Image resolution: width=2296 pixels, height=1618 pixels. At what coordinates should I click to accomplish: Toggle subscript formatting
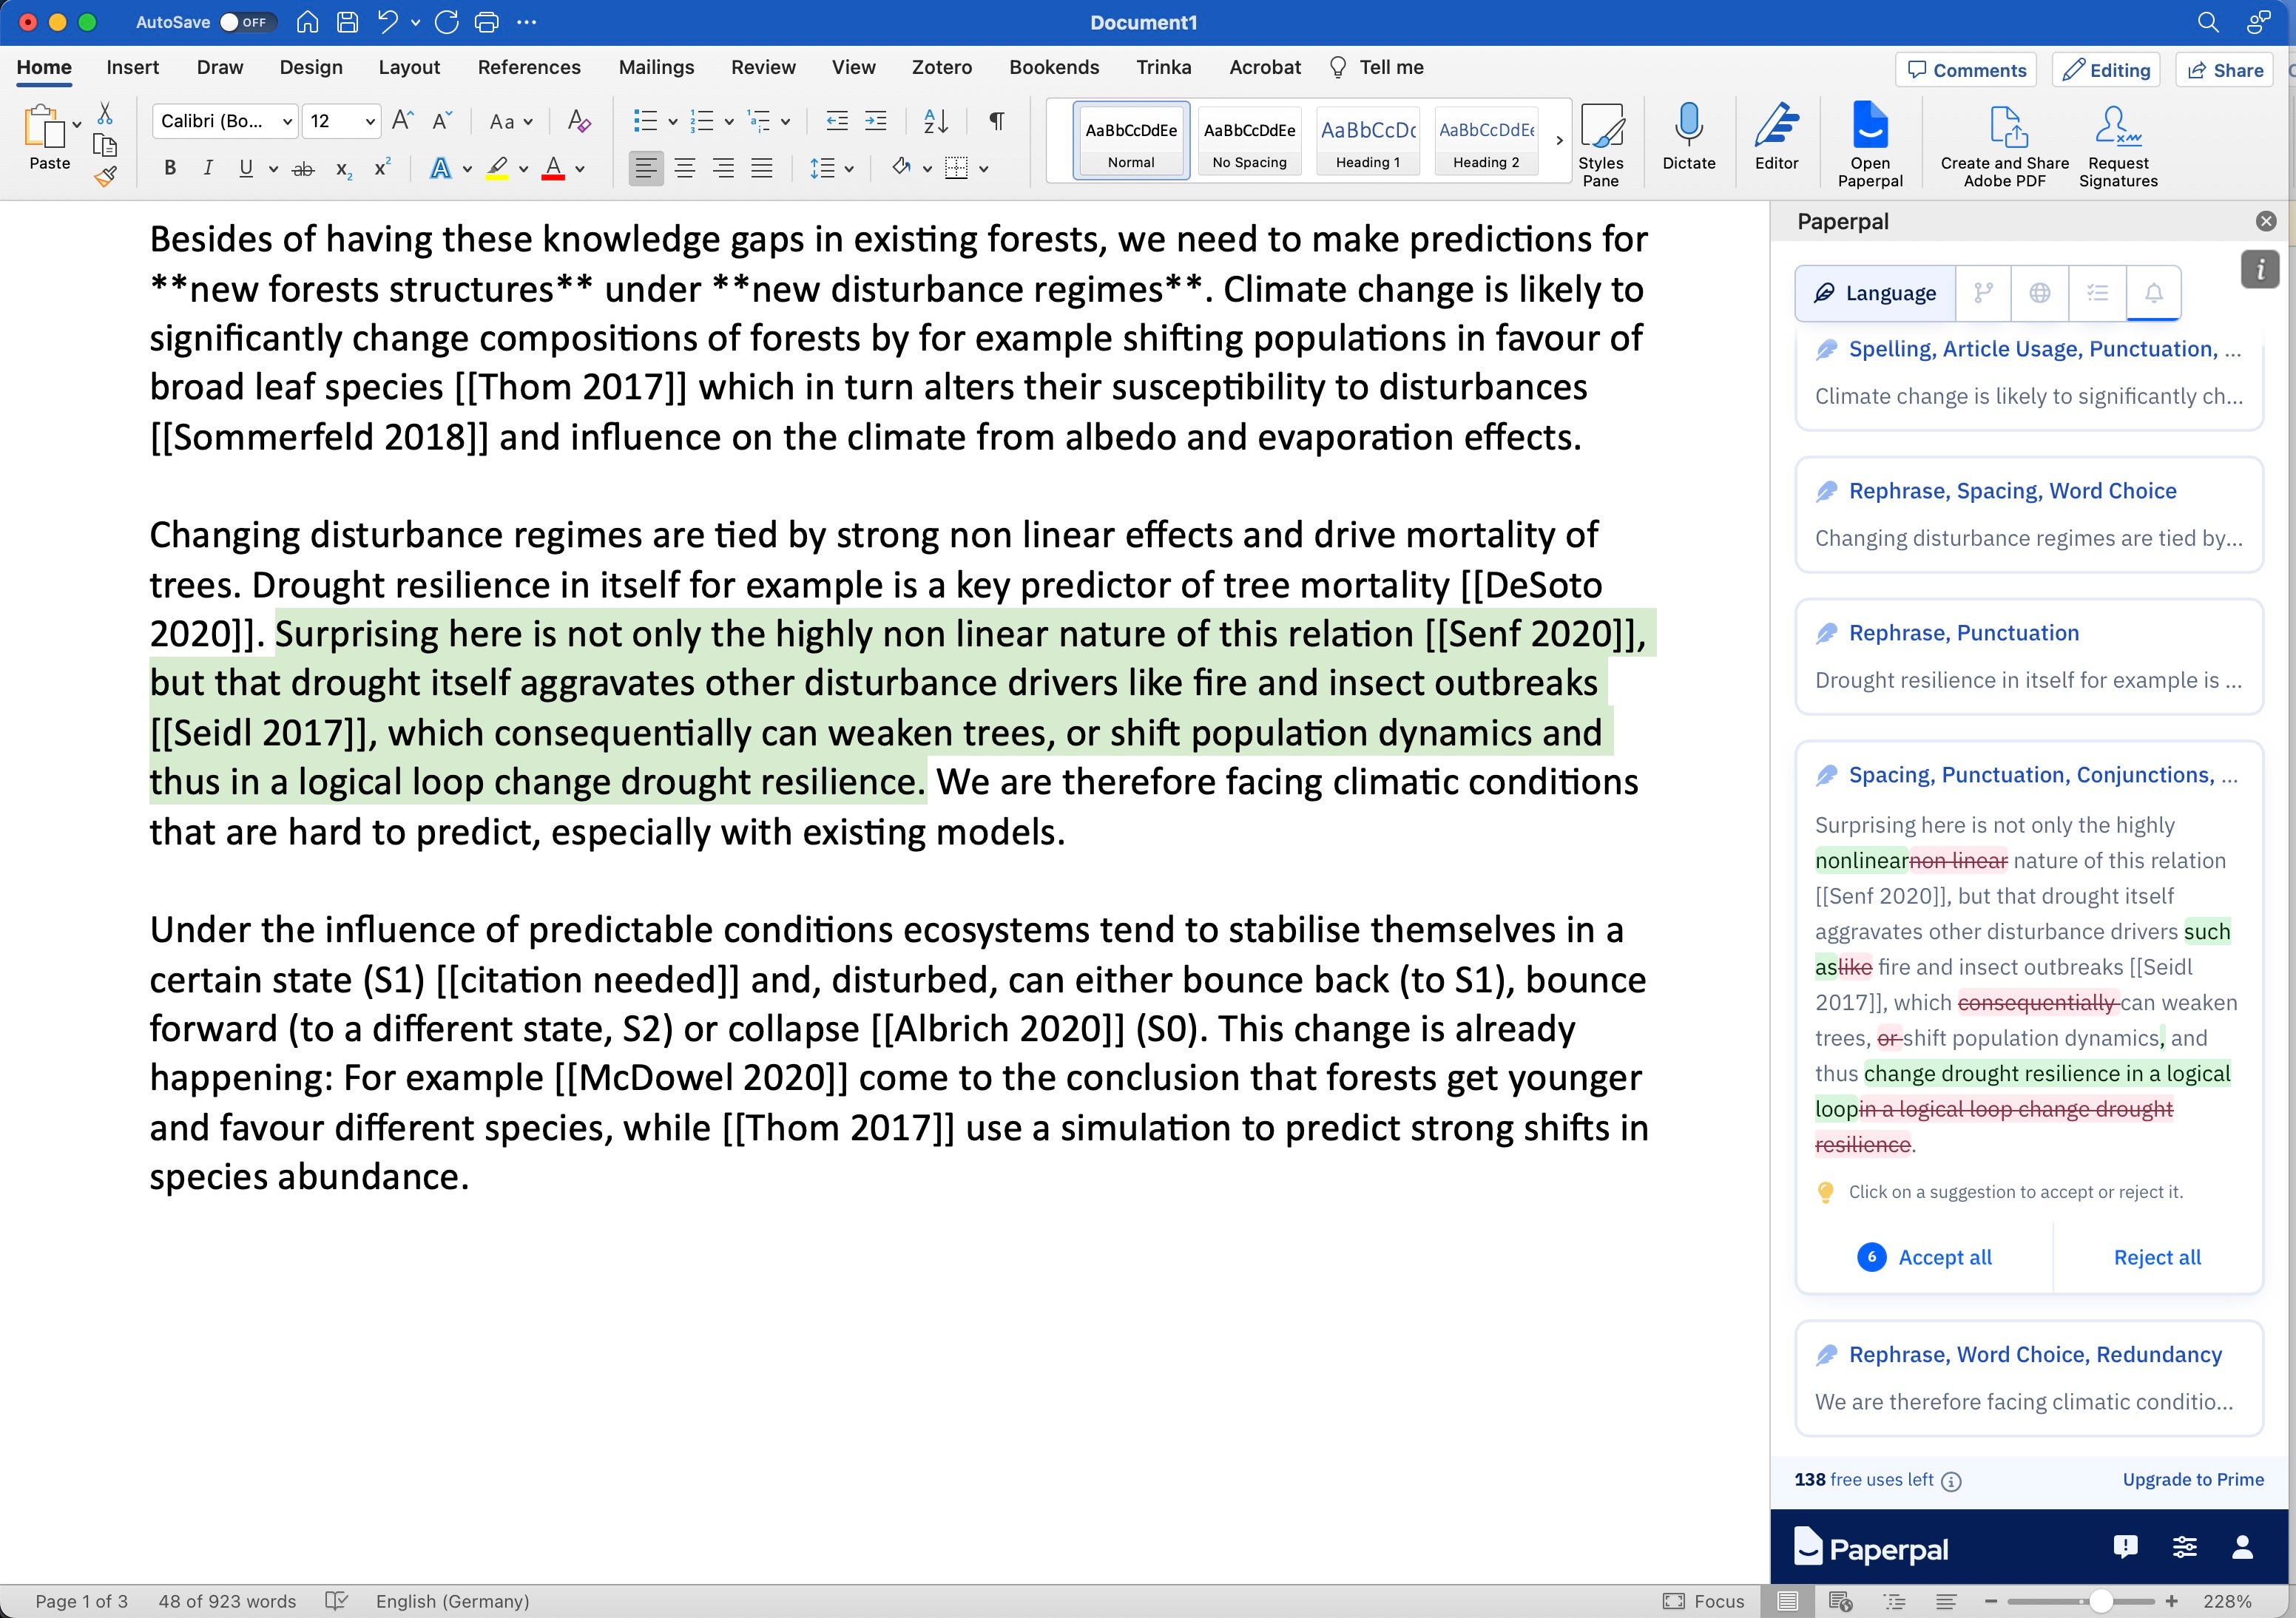(x=343, y=169)
